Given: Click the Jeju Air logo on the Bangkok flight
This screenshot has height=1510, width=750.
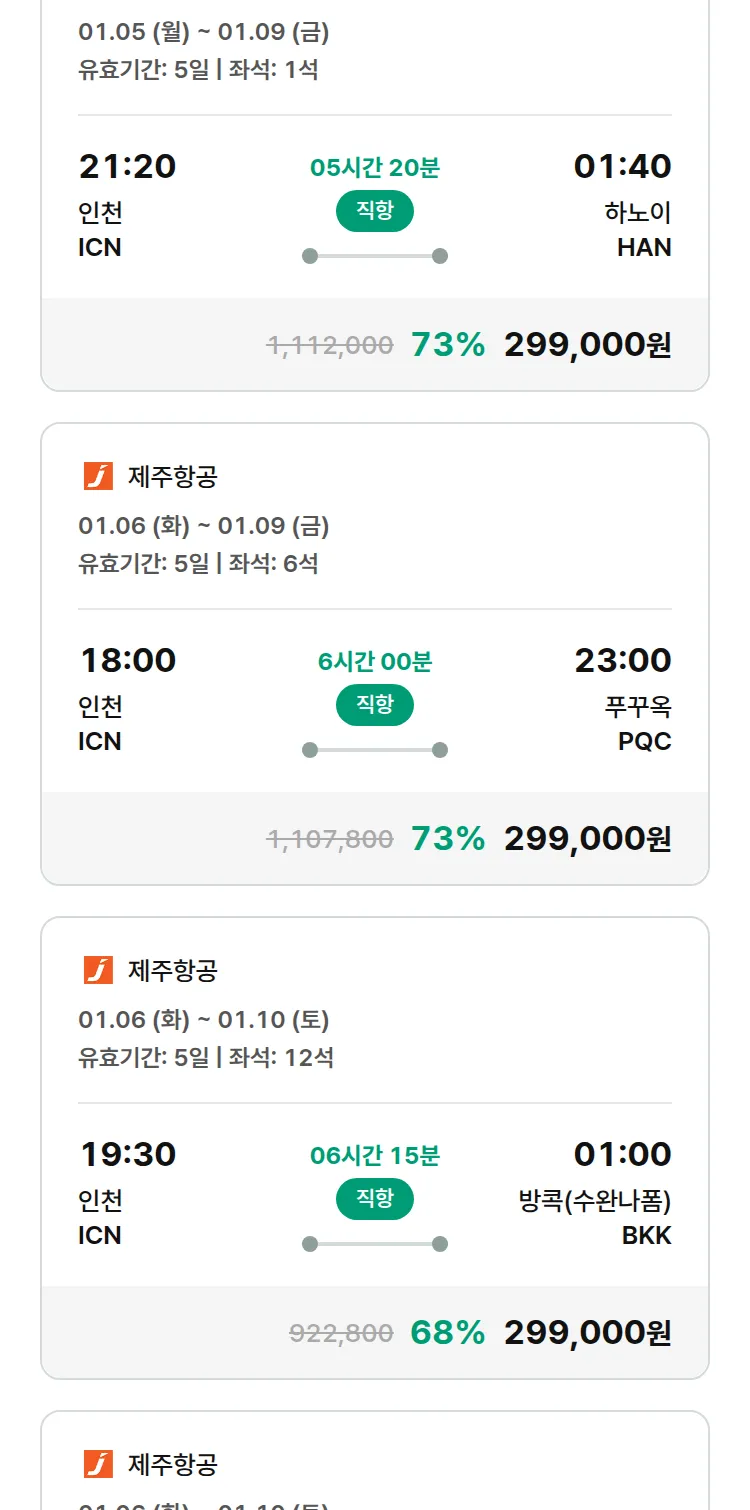Looking at the screenshot, I should tap(98, 970).
